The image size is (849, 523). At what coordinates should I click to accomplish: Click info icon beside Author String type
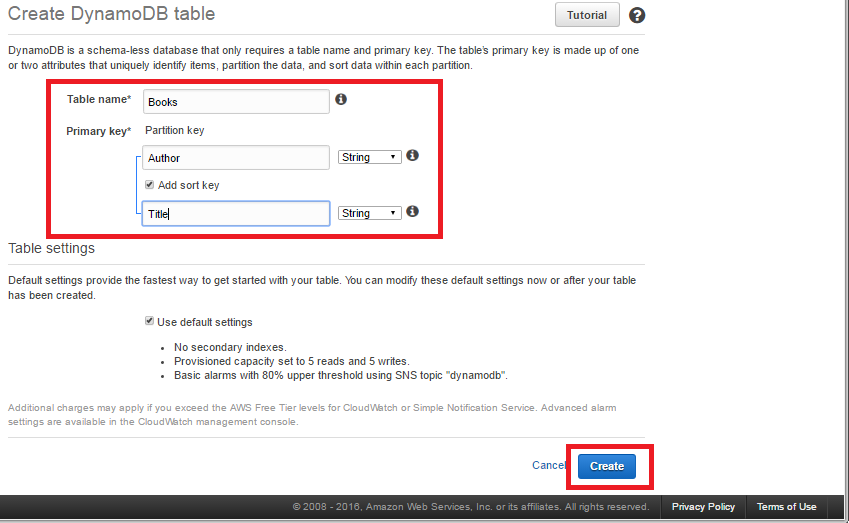(x=412, y=155)
